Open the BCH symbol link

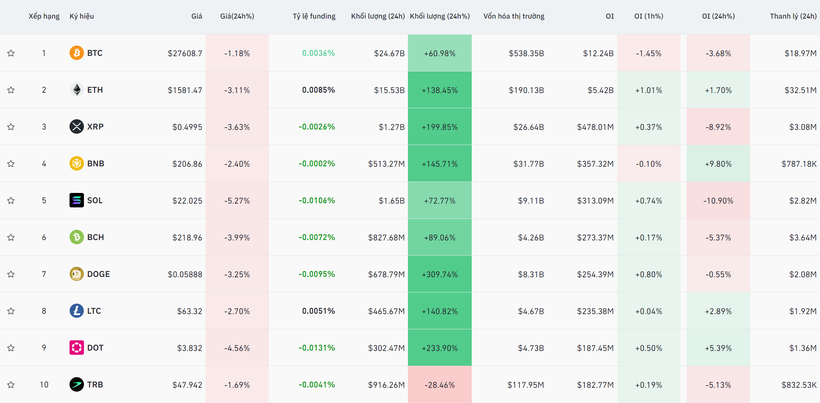point(95,238)
